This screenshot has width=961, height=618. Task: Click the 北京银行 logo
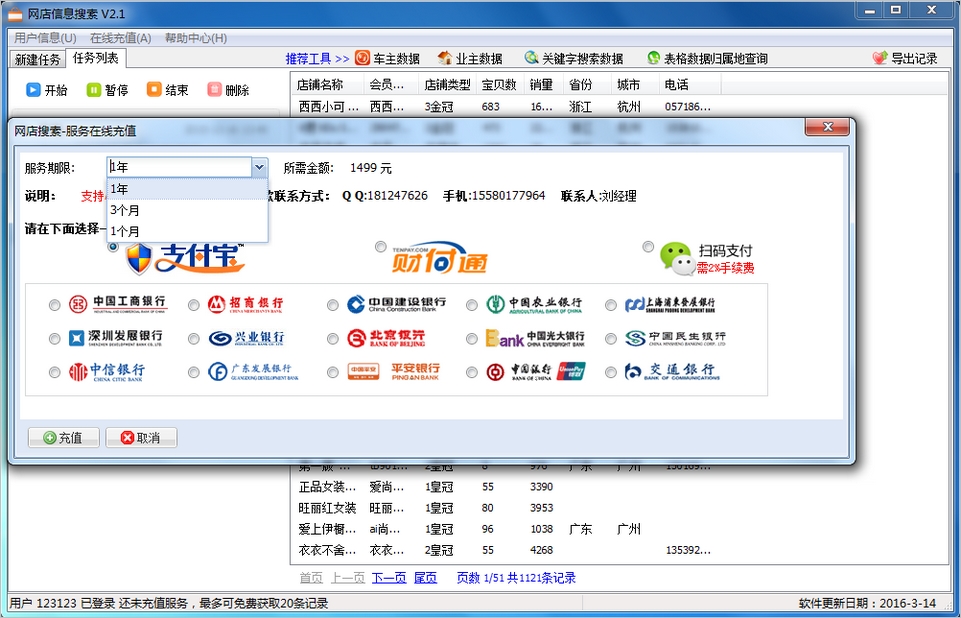coord(386,338)
